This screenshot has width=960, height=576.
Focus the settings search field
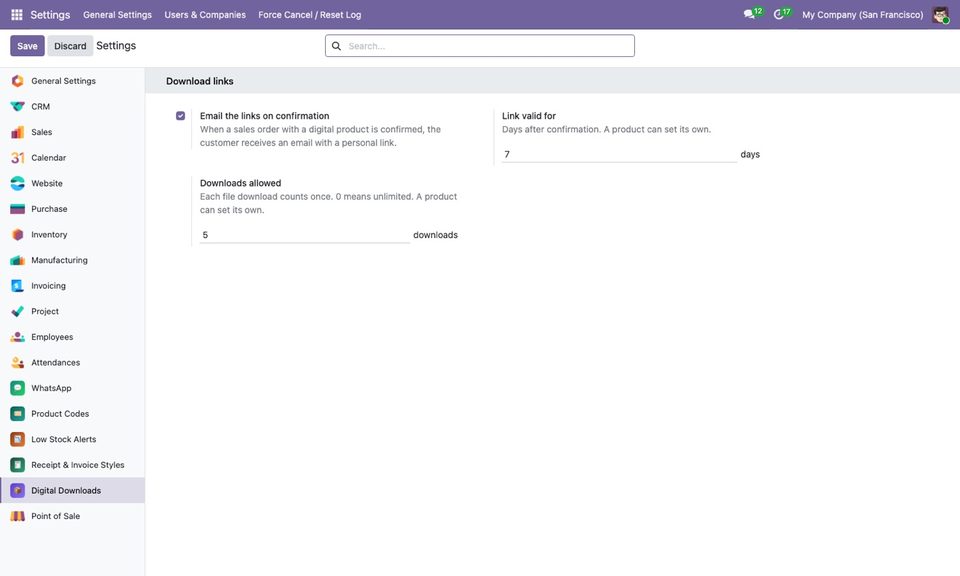[479, 46]
